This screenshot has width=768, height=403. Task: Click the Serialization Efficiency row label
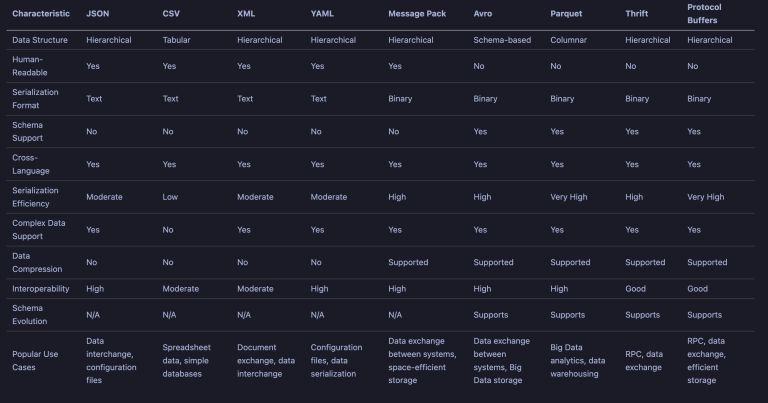[35, 197]
